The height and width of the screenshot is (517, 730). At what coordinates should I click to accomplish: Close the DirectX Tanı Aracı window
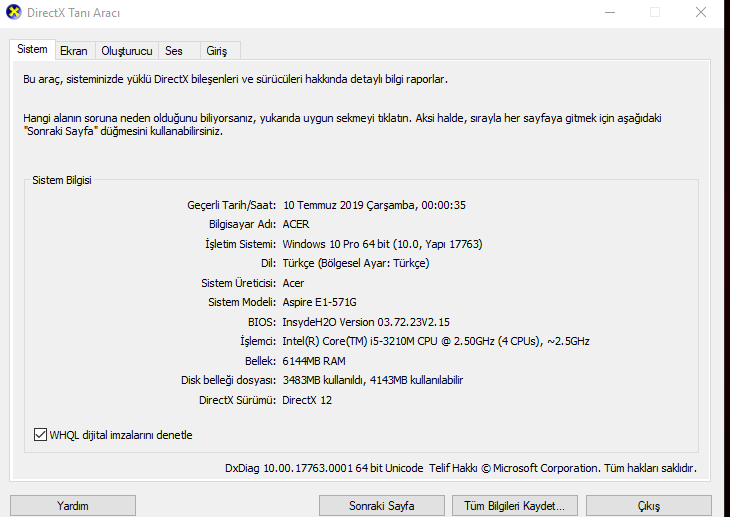[701, 12]
